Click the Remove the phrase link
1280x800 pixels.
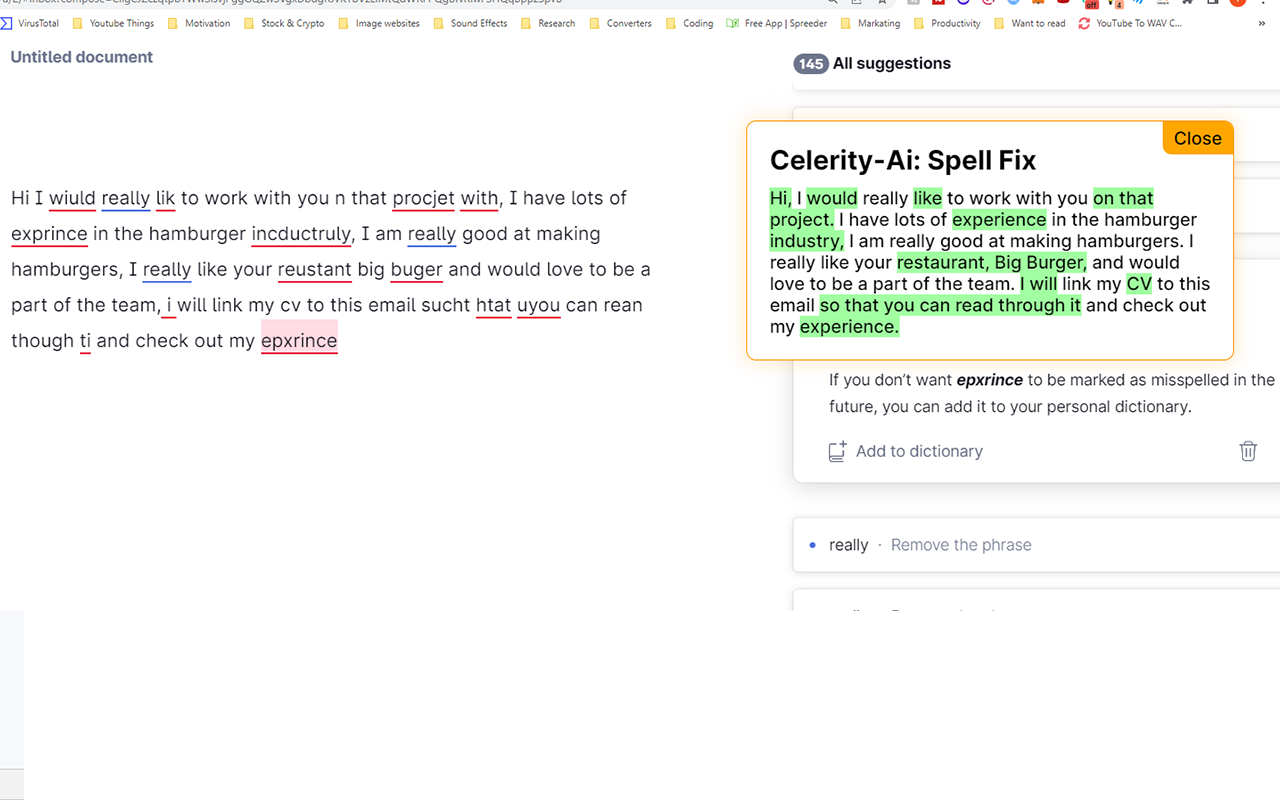click(960, 545)
